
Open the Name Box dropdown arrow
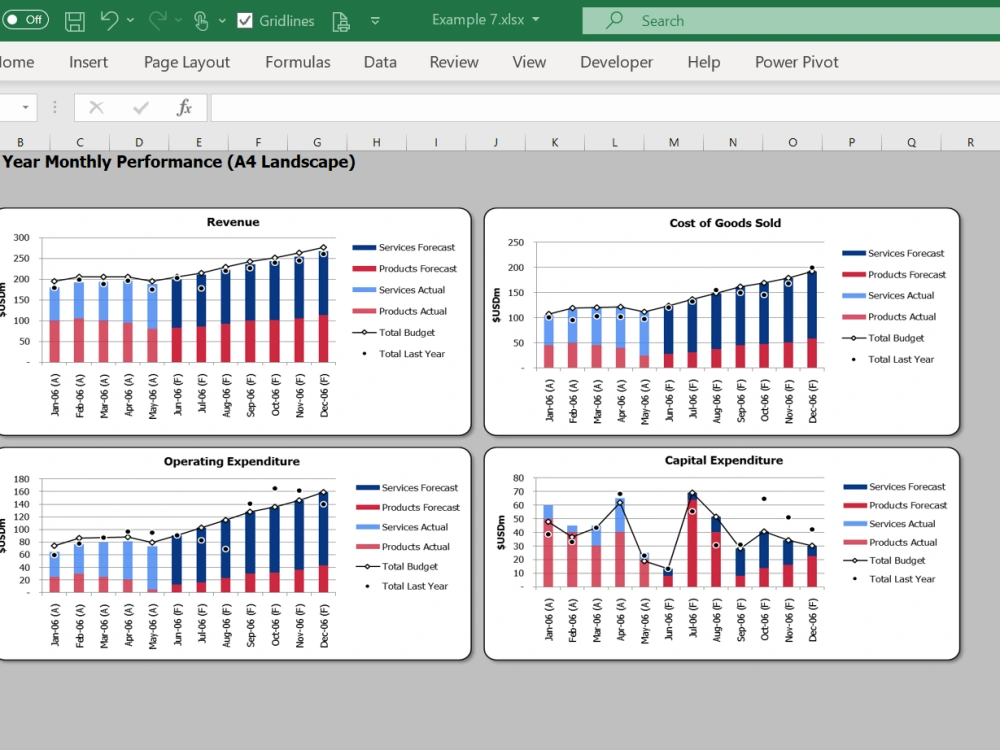pyautogui.click(x=26, y=107)
